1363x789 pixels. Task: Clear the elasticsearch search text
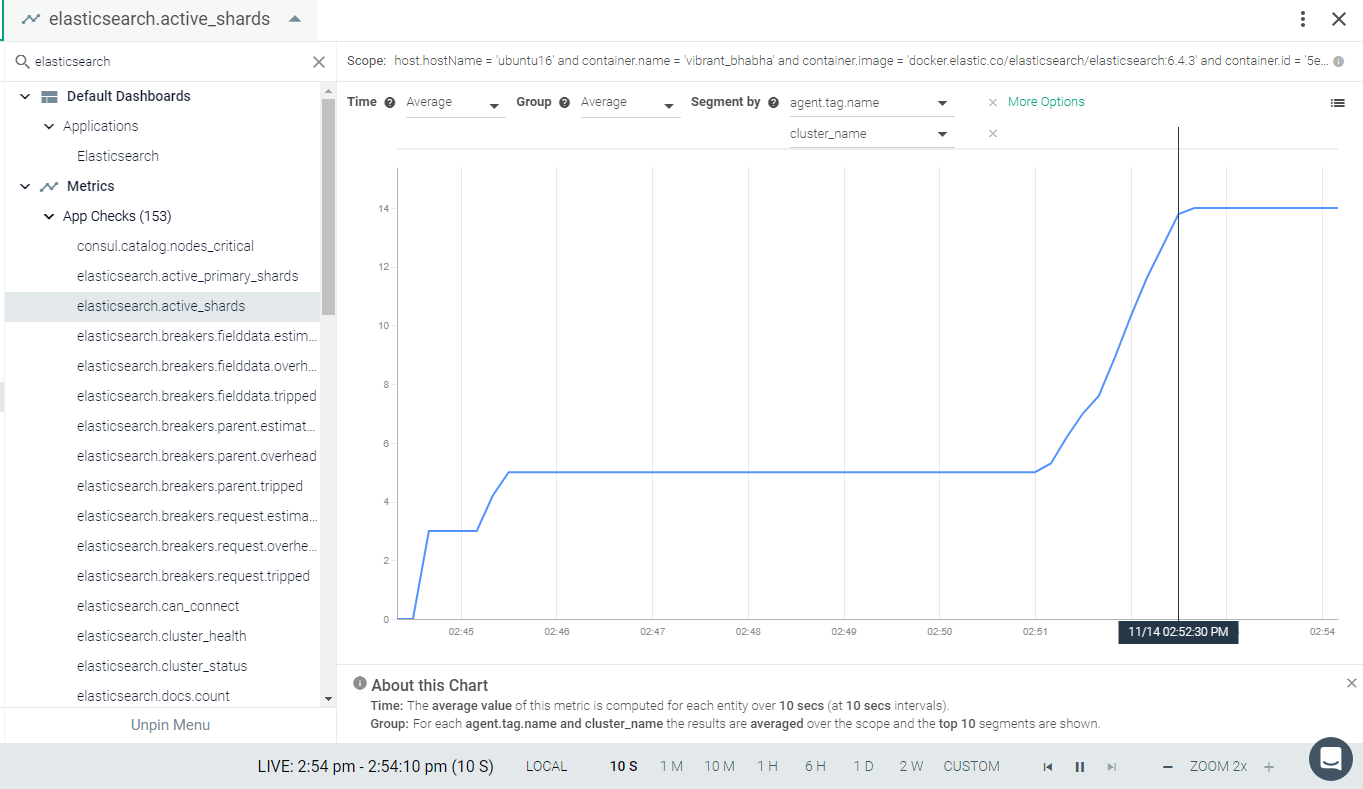click(319, 62)
